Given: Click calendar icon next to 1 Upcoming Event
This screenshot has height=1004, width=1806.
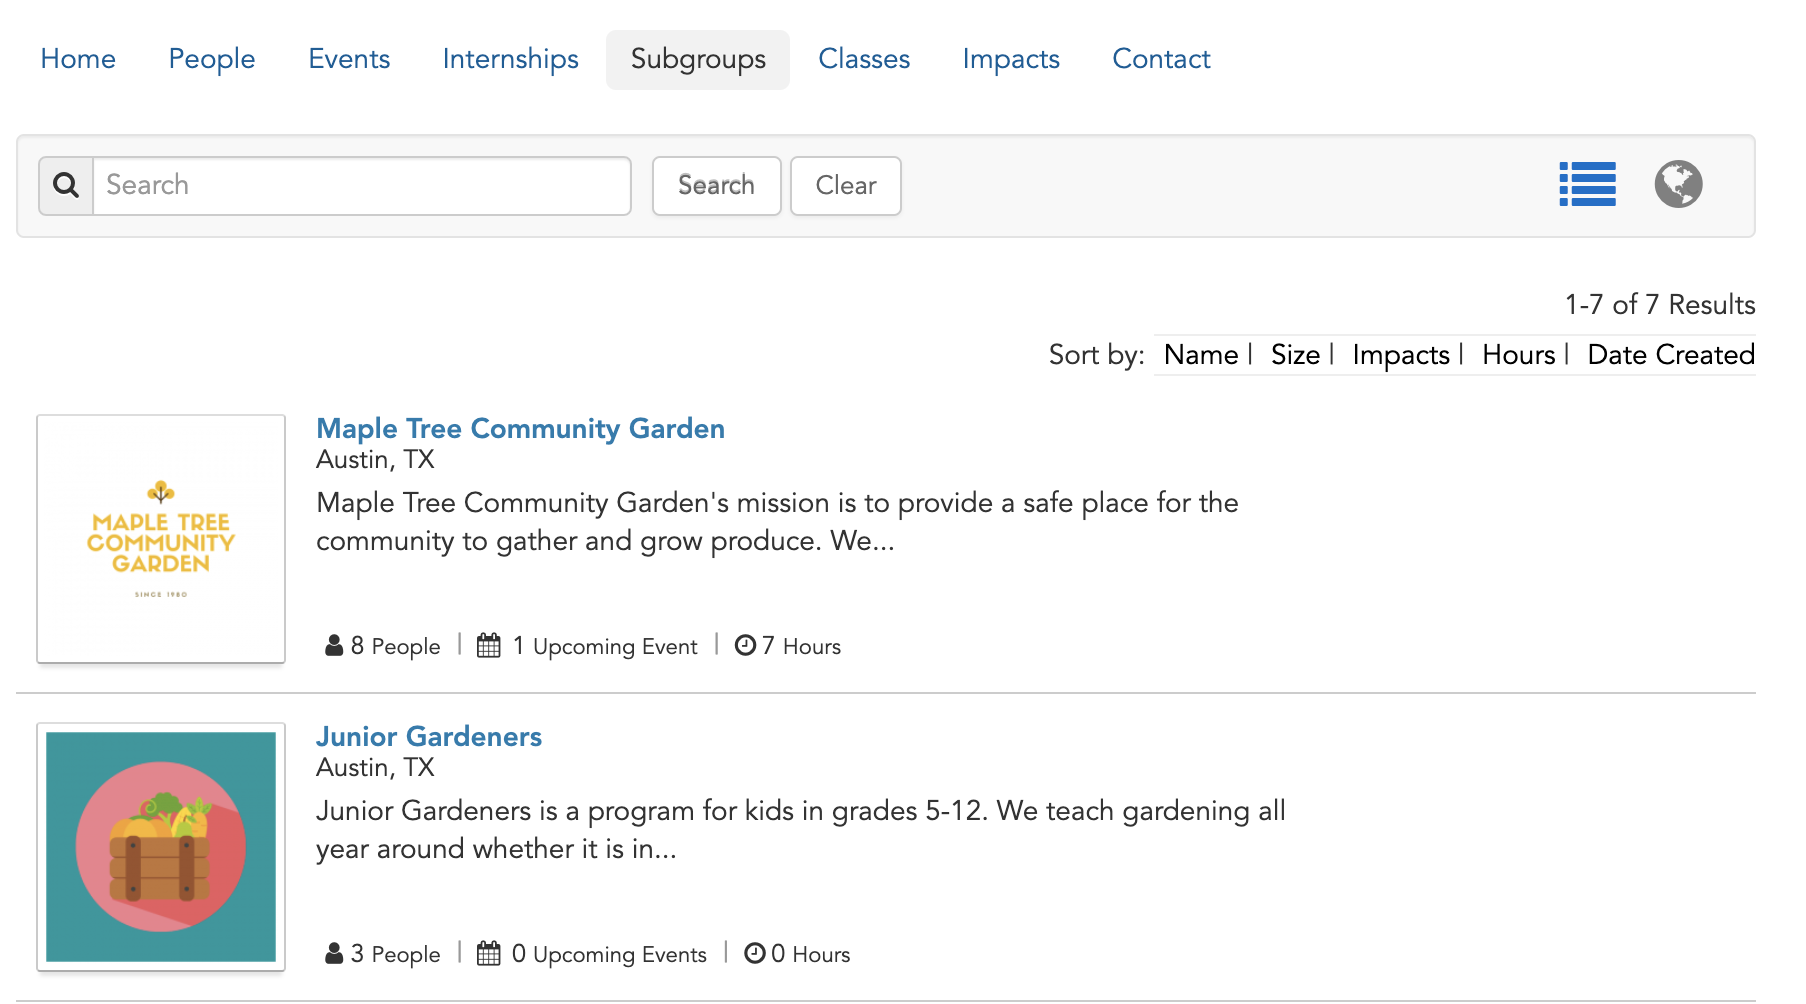Looking at the screenshot, I should [488, 646].
